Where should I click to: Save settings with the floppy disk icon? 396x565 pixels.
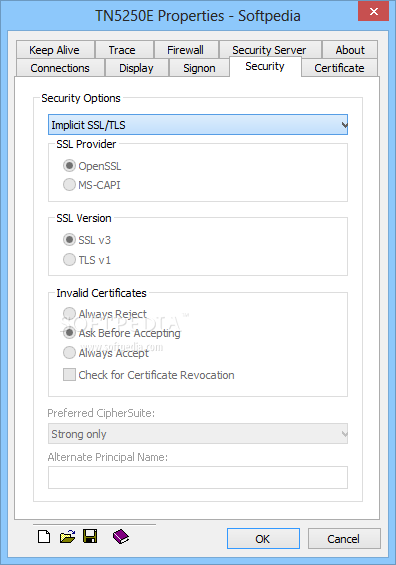pyautogui.click(x=90, y=537)
